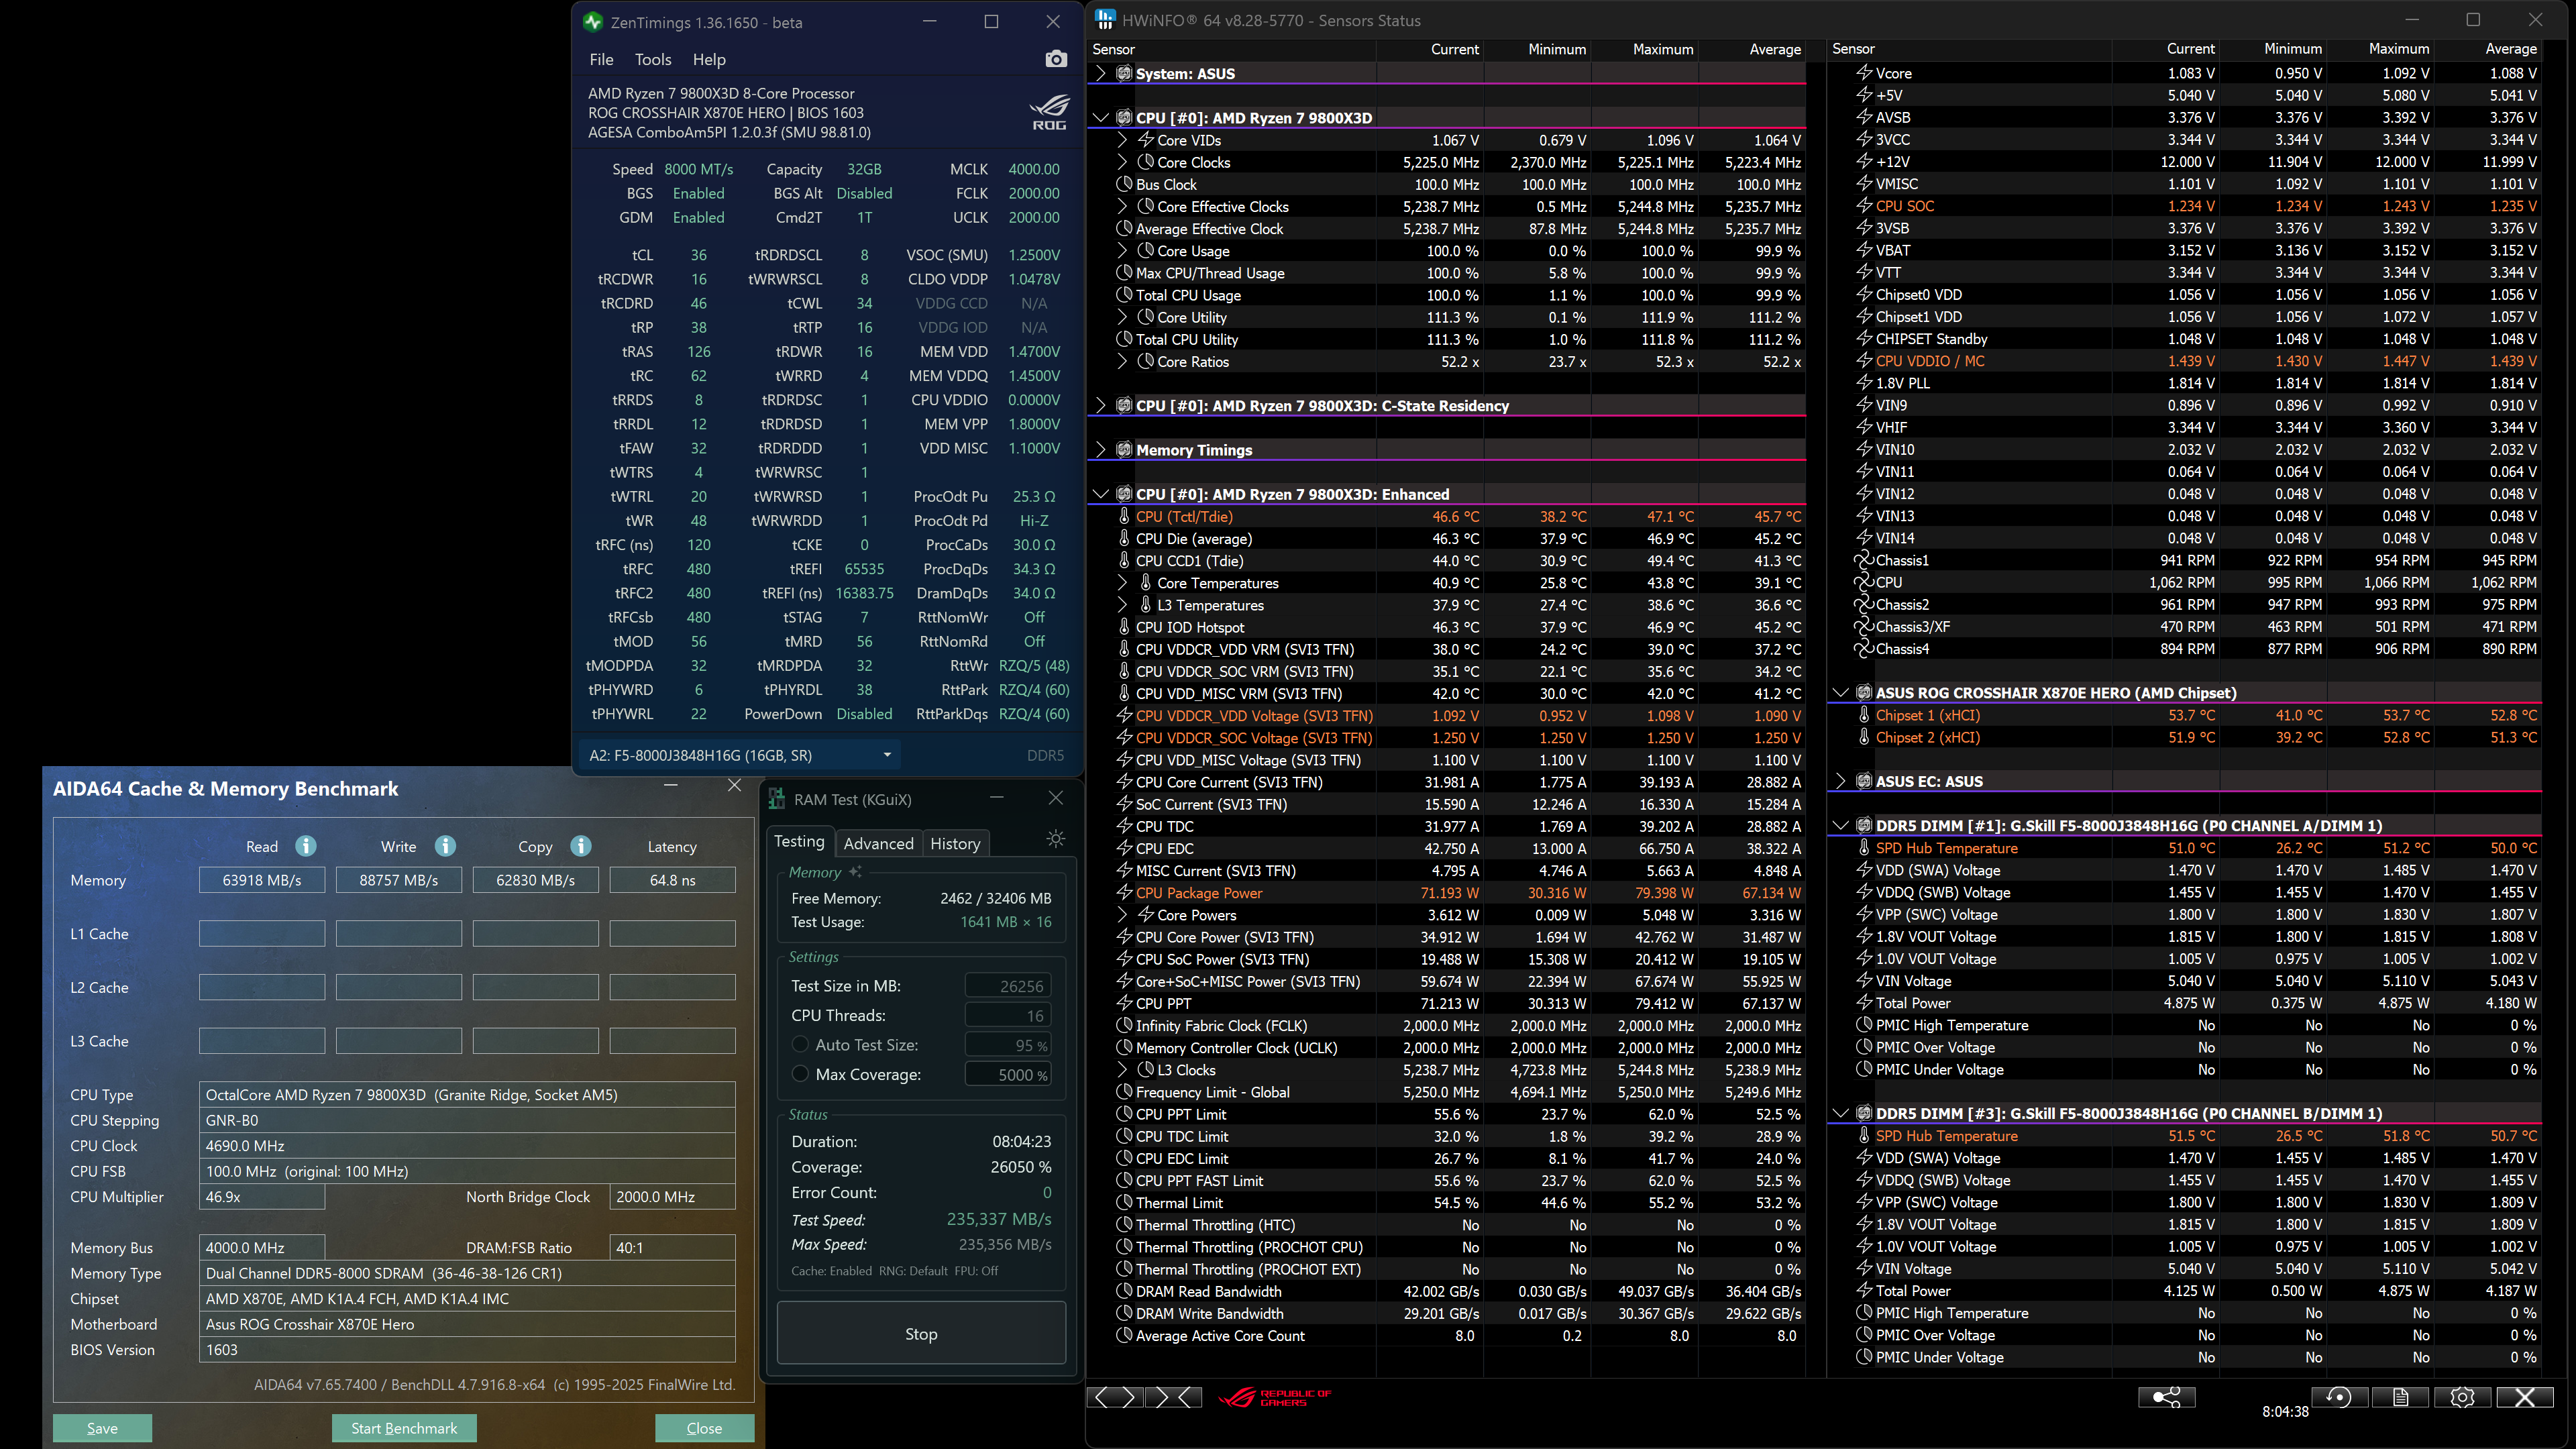Click the HWiNFO settings gear button
Image resolution: width=2576 pixels, height=1449 pixels.
click(2462, 1397)
